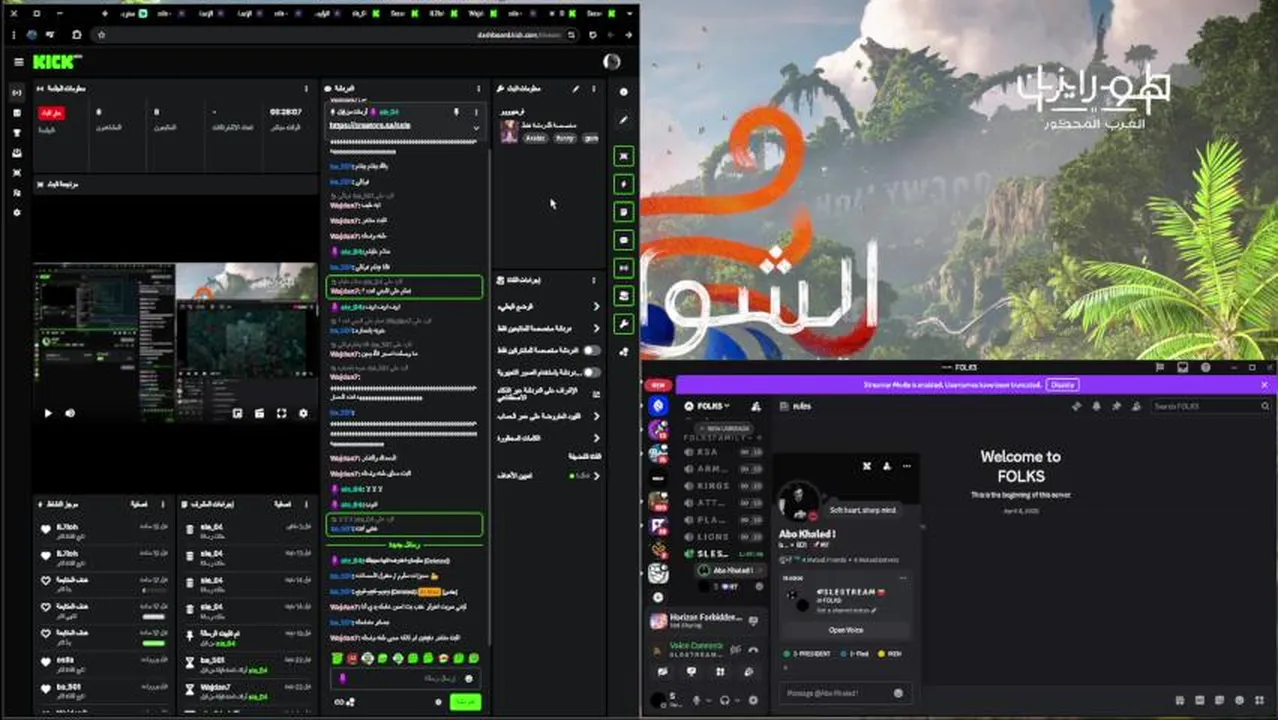Open the trophy icon in Kick sidebar
This screenshot has height=720, width=1278.
click(16, 133)
